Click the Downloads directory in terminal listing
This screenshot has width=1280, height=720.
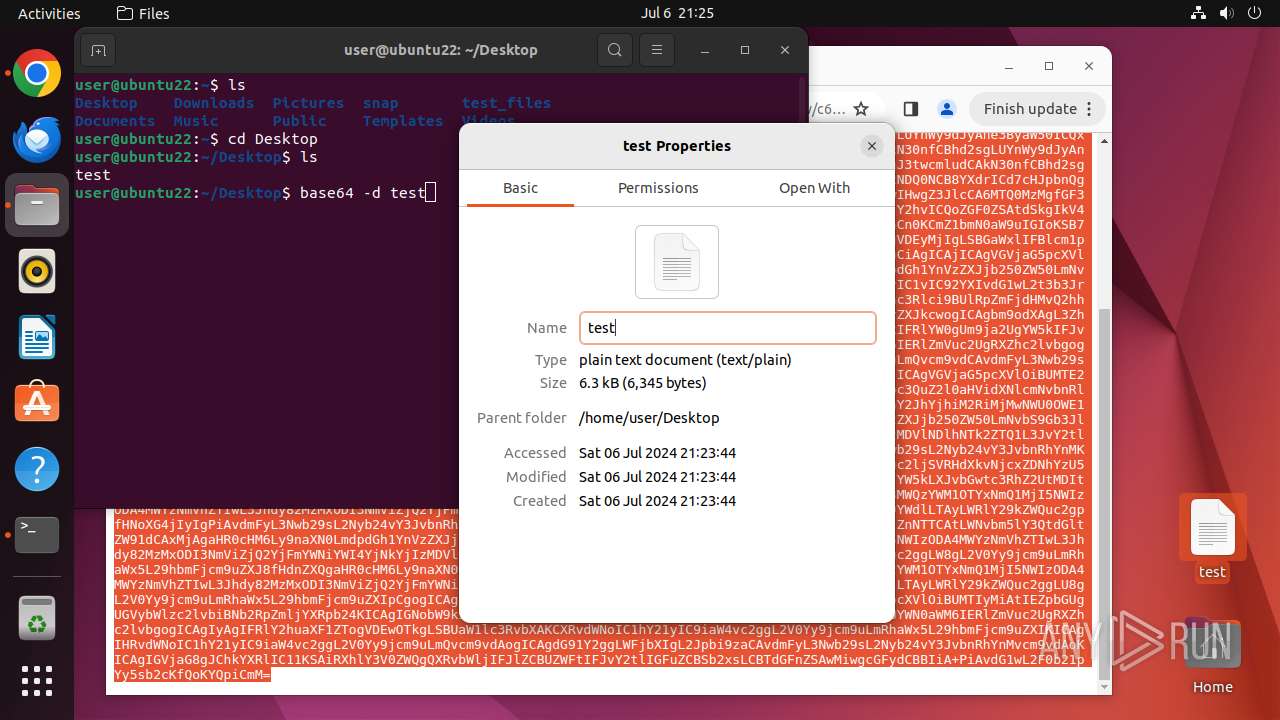click(214, 103)
